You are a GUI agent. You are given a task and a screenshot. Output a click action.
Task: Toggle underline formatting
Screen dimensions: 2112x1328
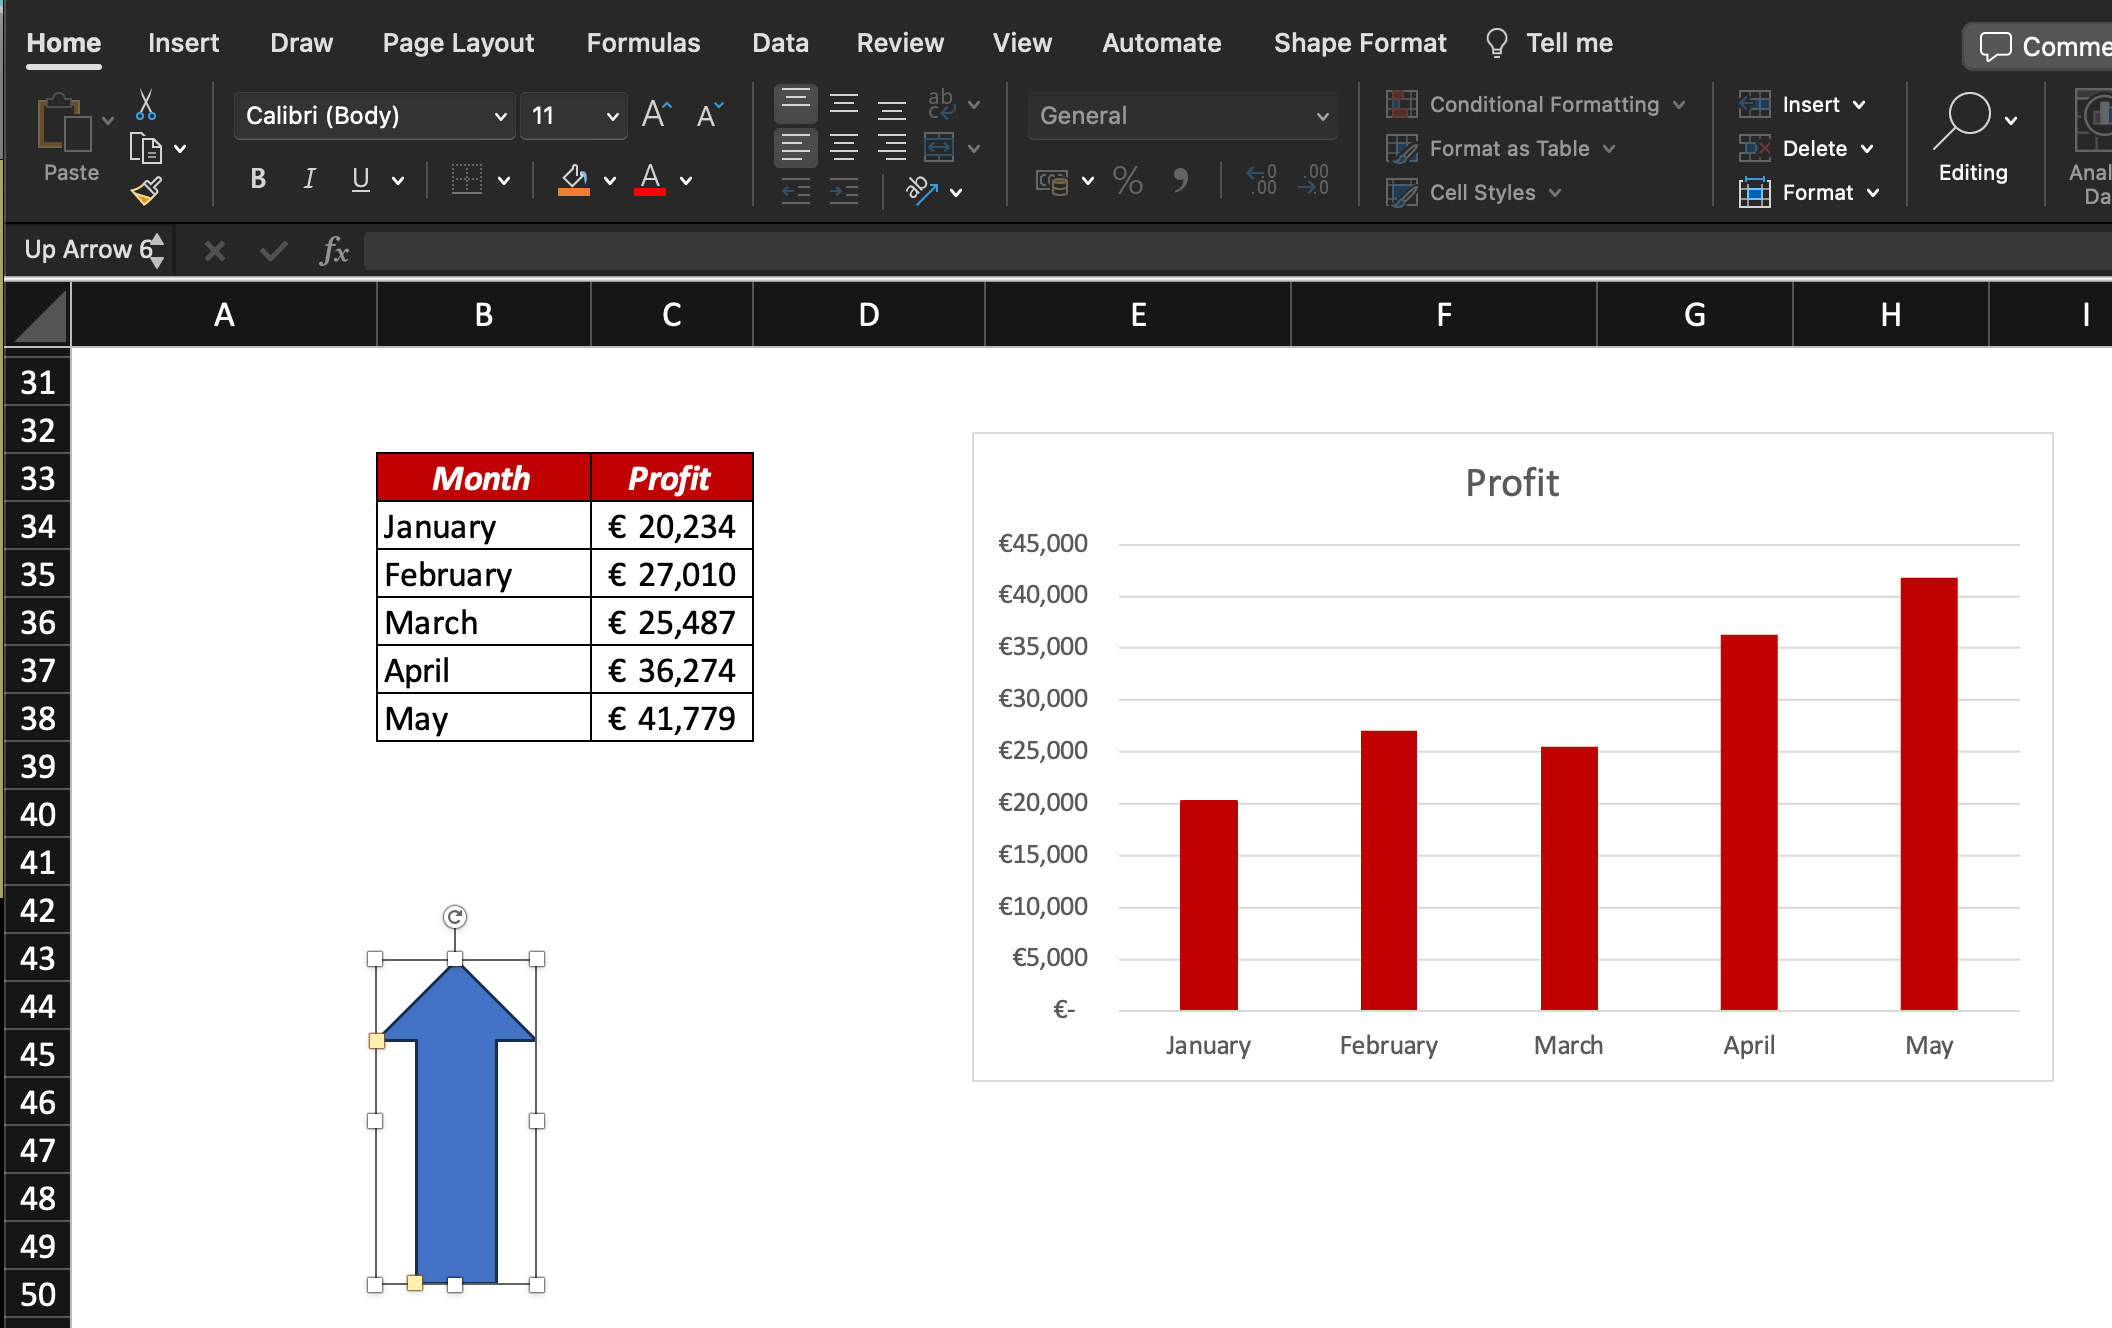(358, 179)
